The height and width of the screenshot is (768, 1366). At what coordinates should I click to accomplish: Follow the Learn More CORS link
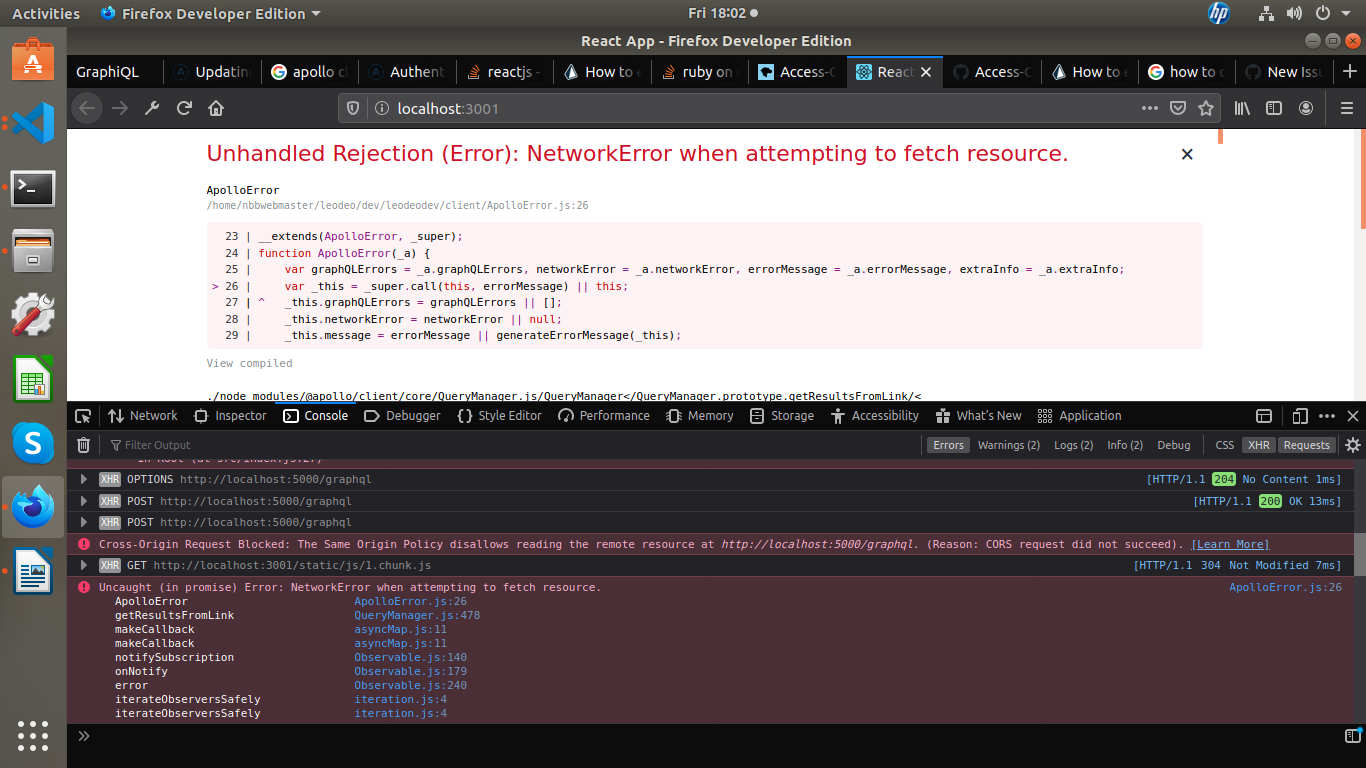pos(1230,544)
